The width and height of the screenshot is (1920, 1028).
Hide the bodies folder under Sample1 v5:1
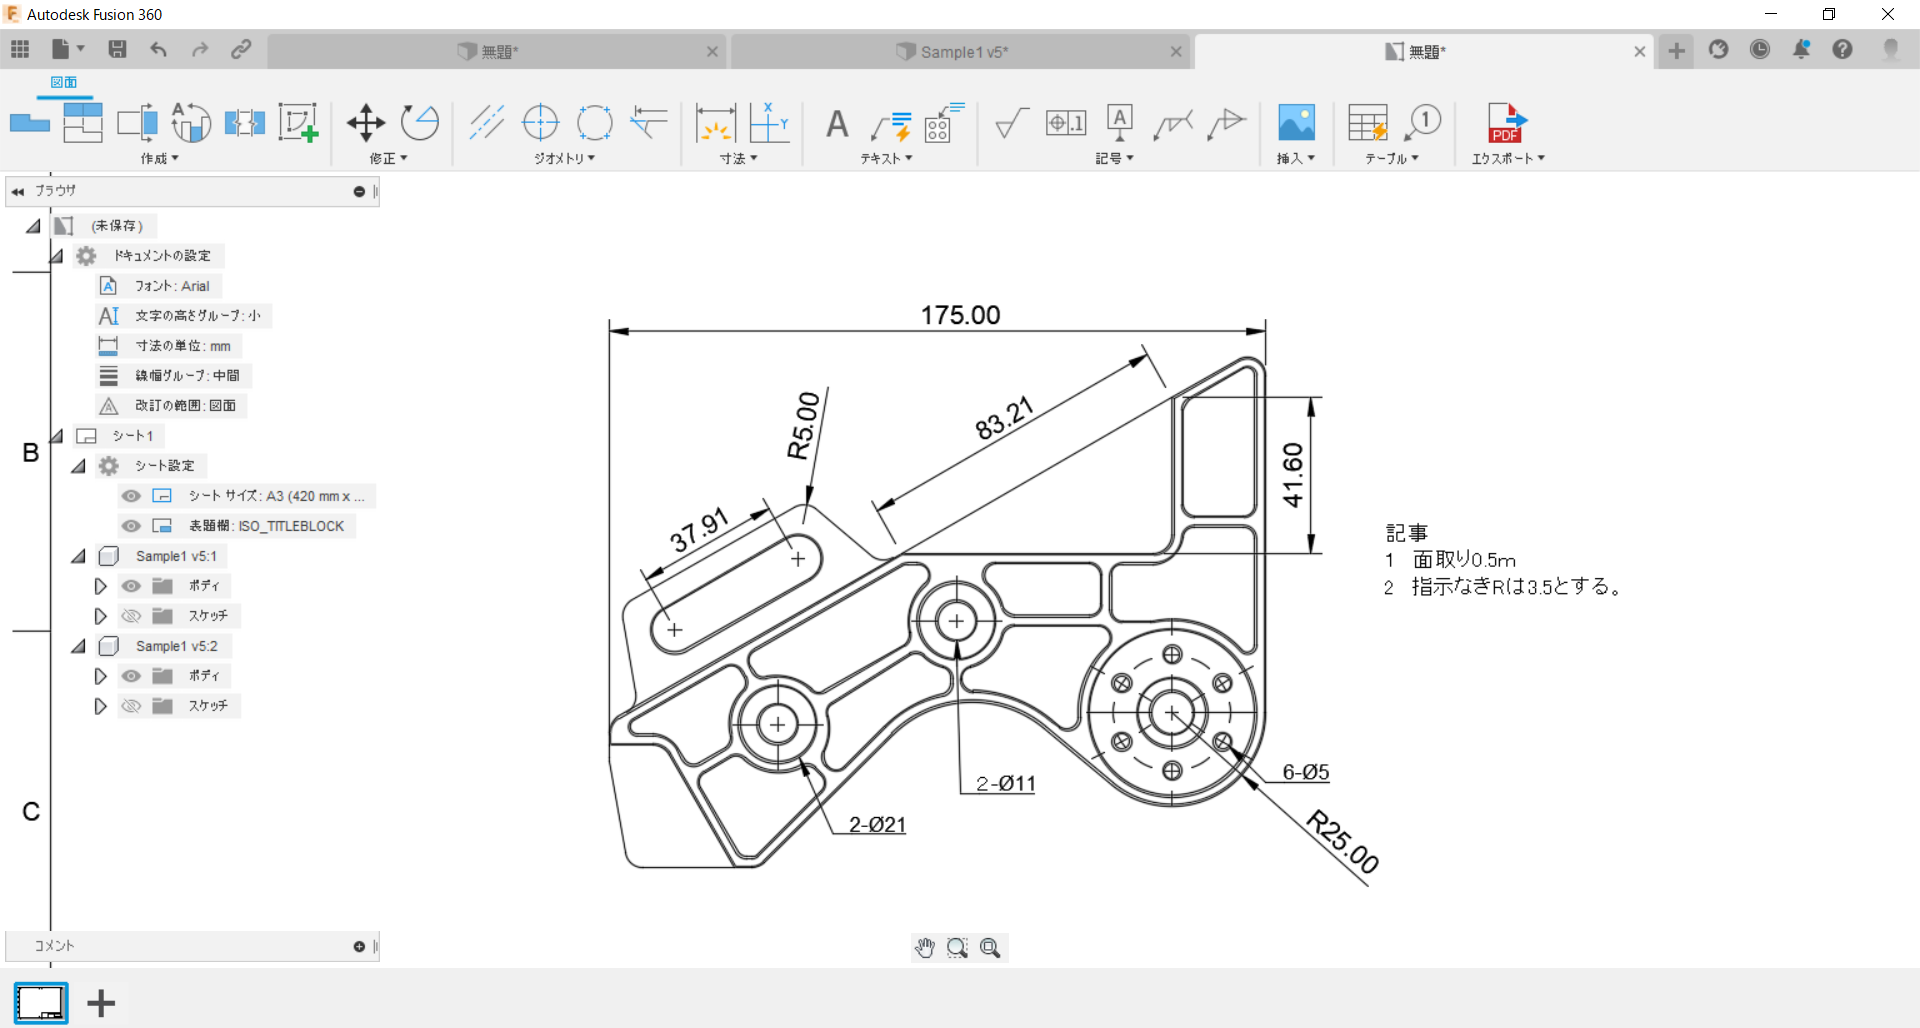click(131, 586)
